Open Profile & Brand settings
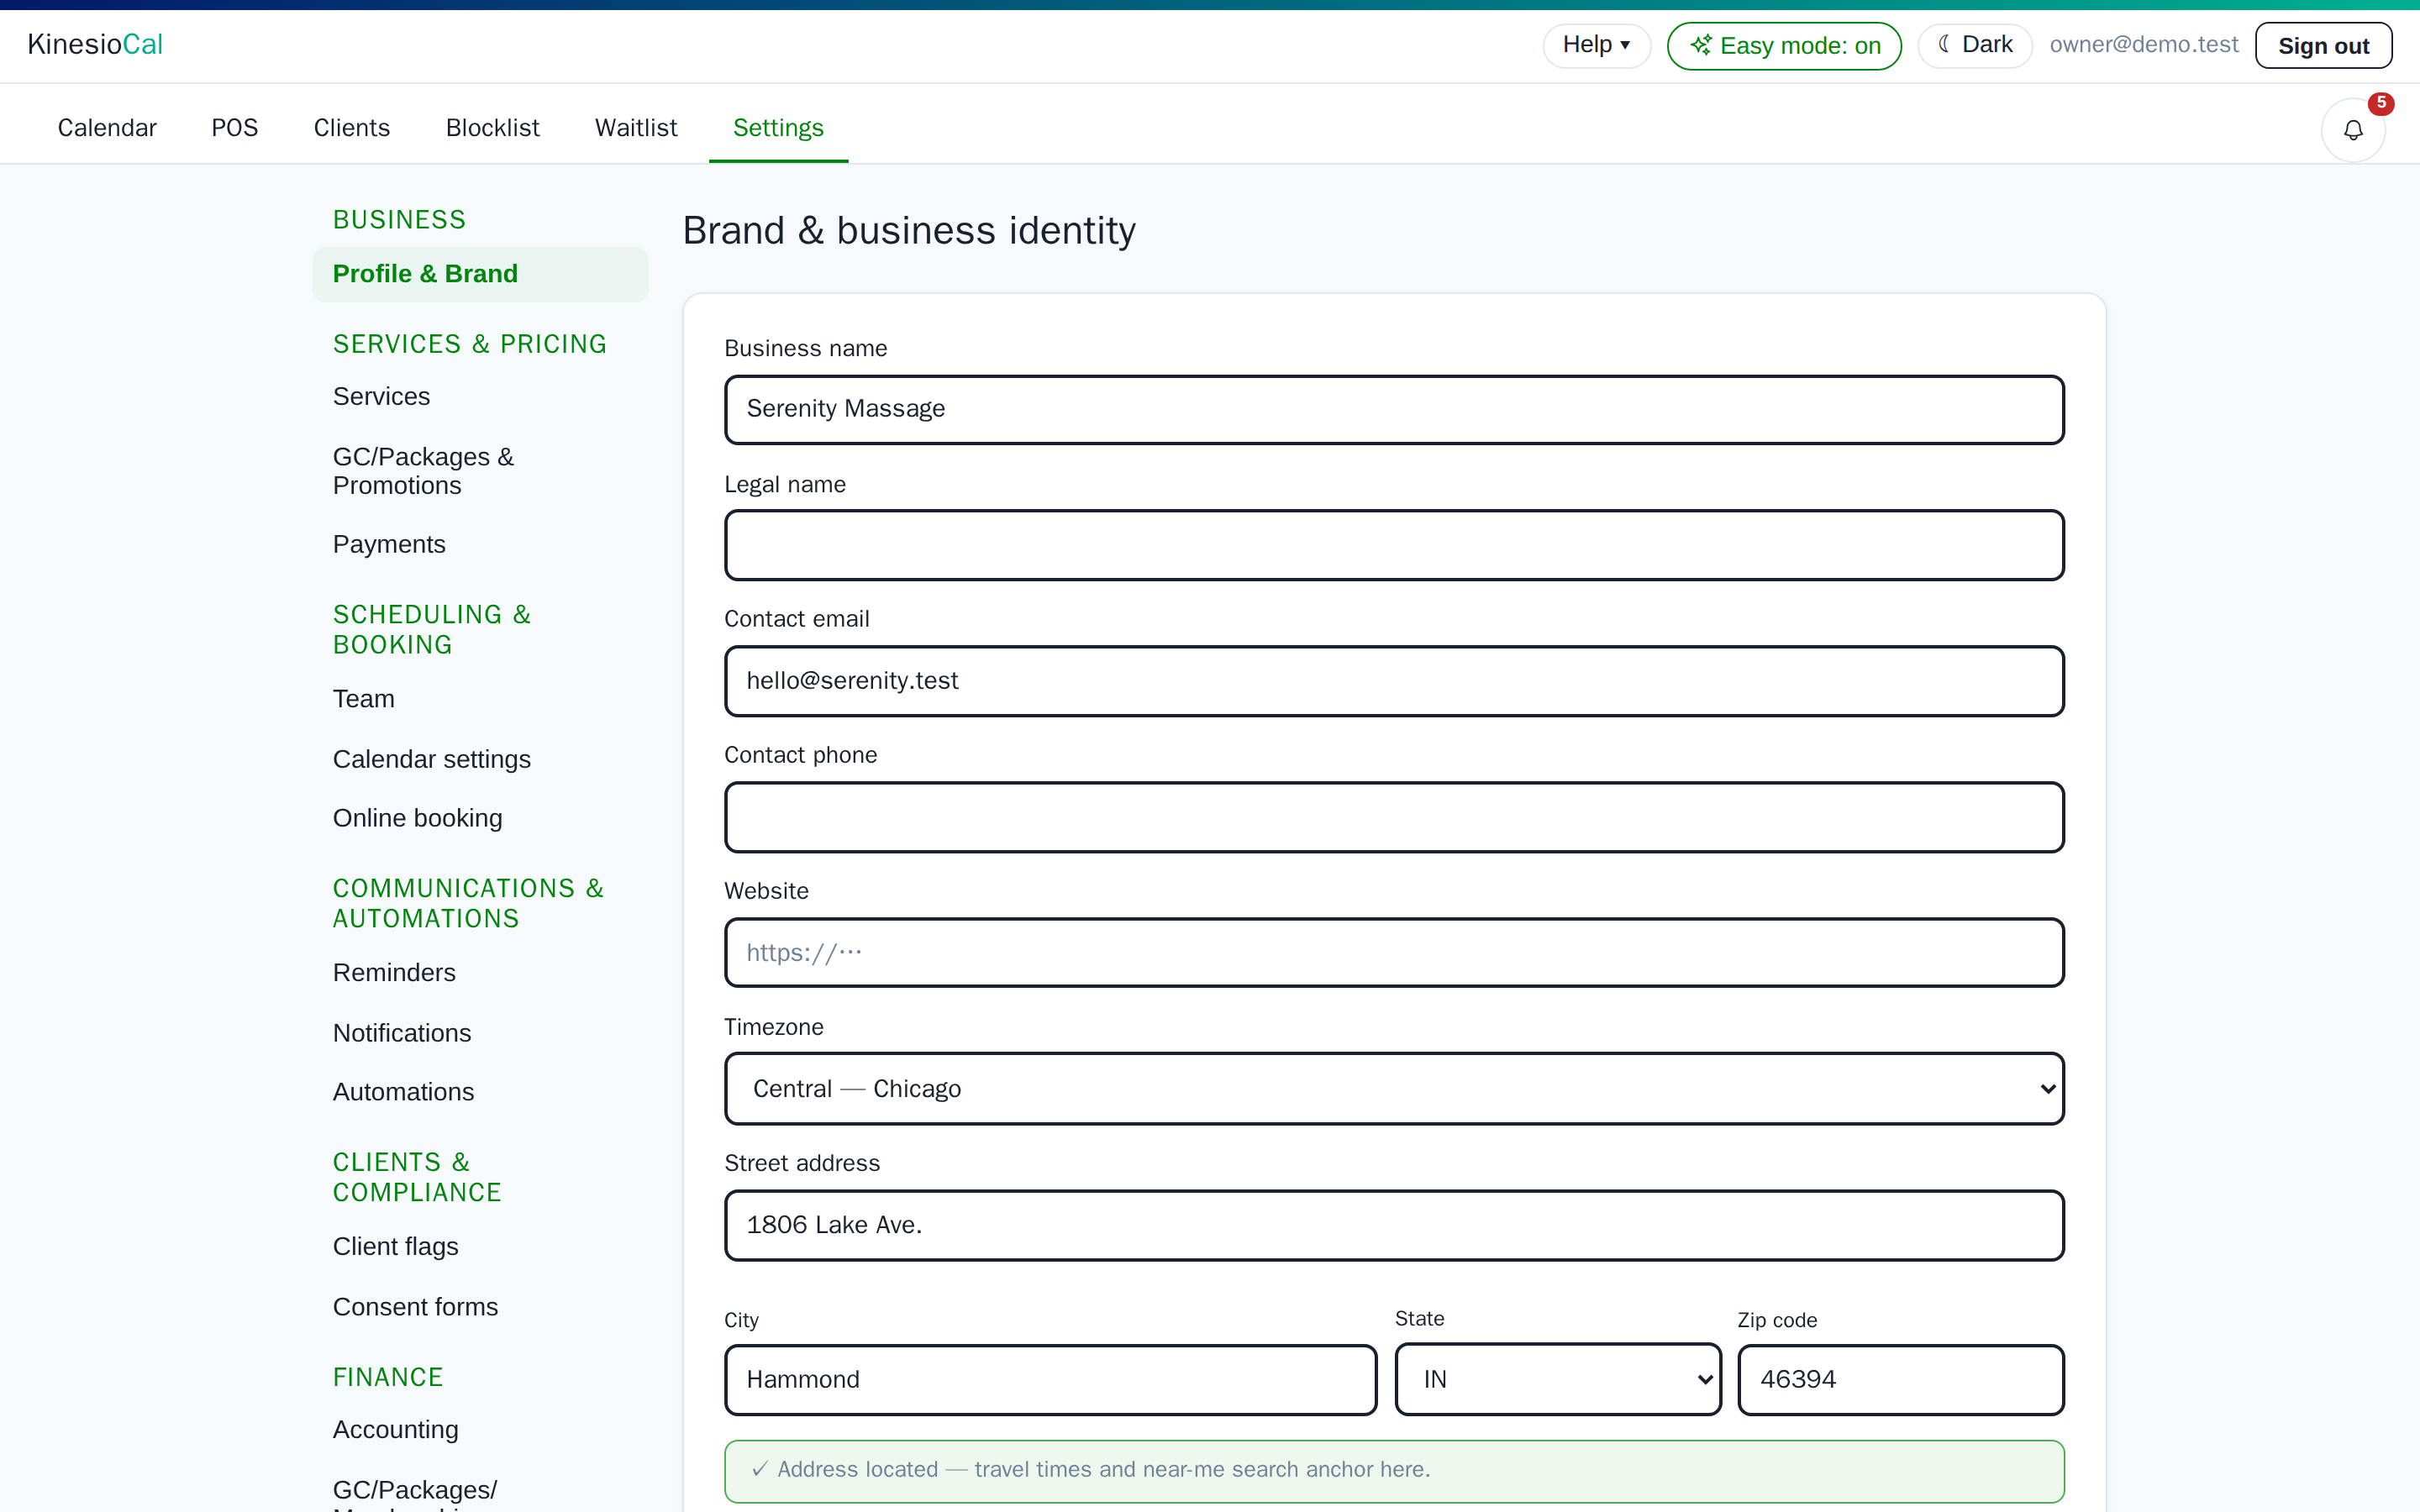Image resolution: width=2420 pixels, height=1512 pixels. click(x=480, y=274)
